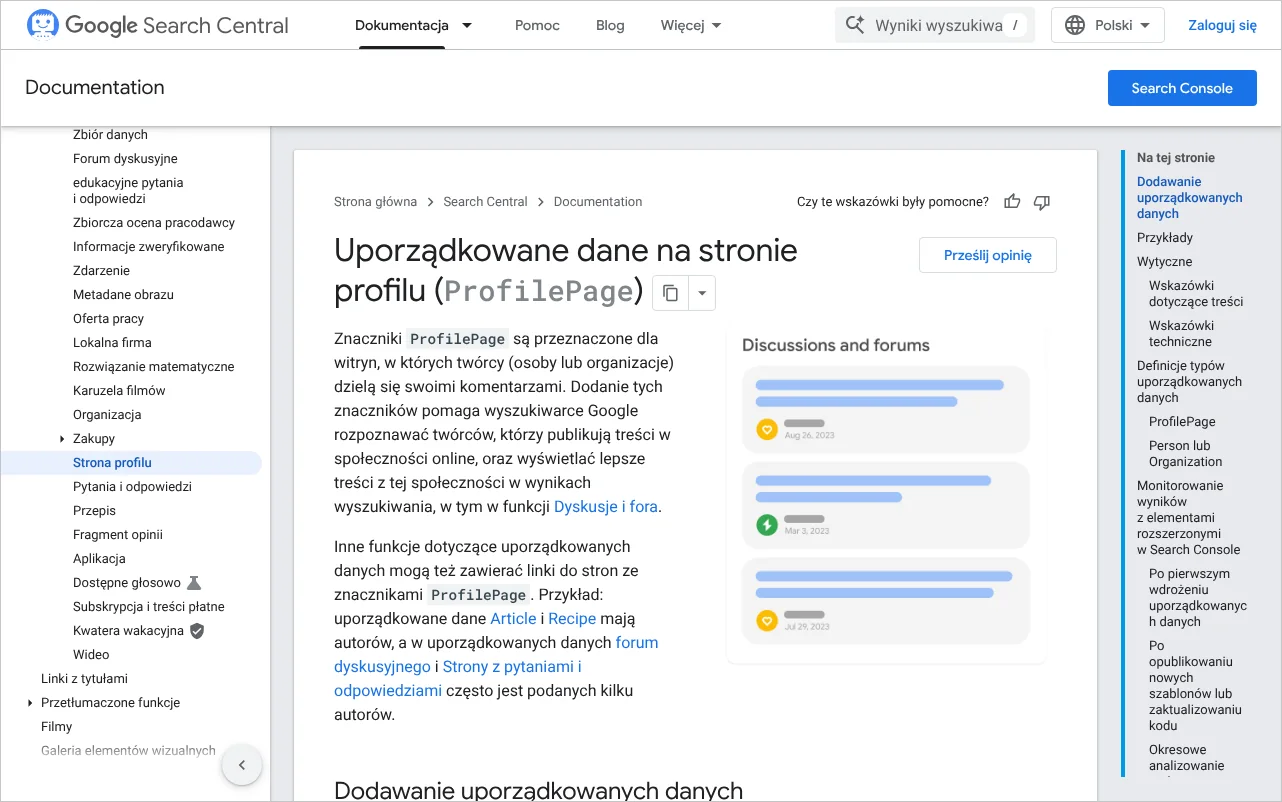Viewport: 1282px width, 802px height.
Task: Select Fragment opinii in the sidebar
Action: 118,535
